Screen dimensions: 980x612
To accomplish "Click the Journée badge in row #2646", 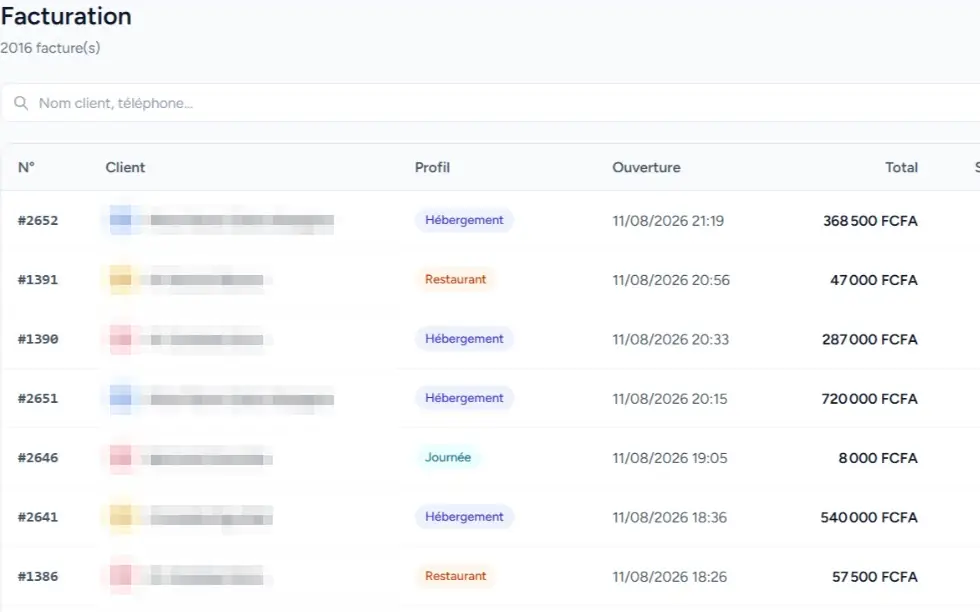I will pos(448,458).
